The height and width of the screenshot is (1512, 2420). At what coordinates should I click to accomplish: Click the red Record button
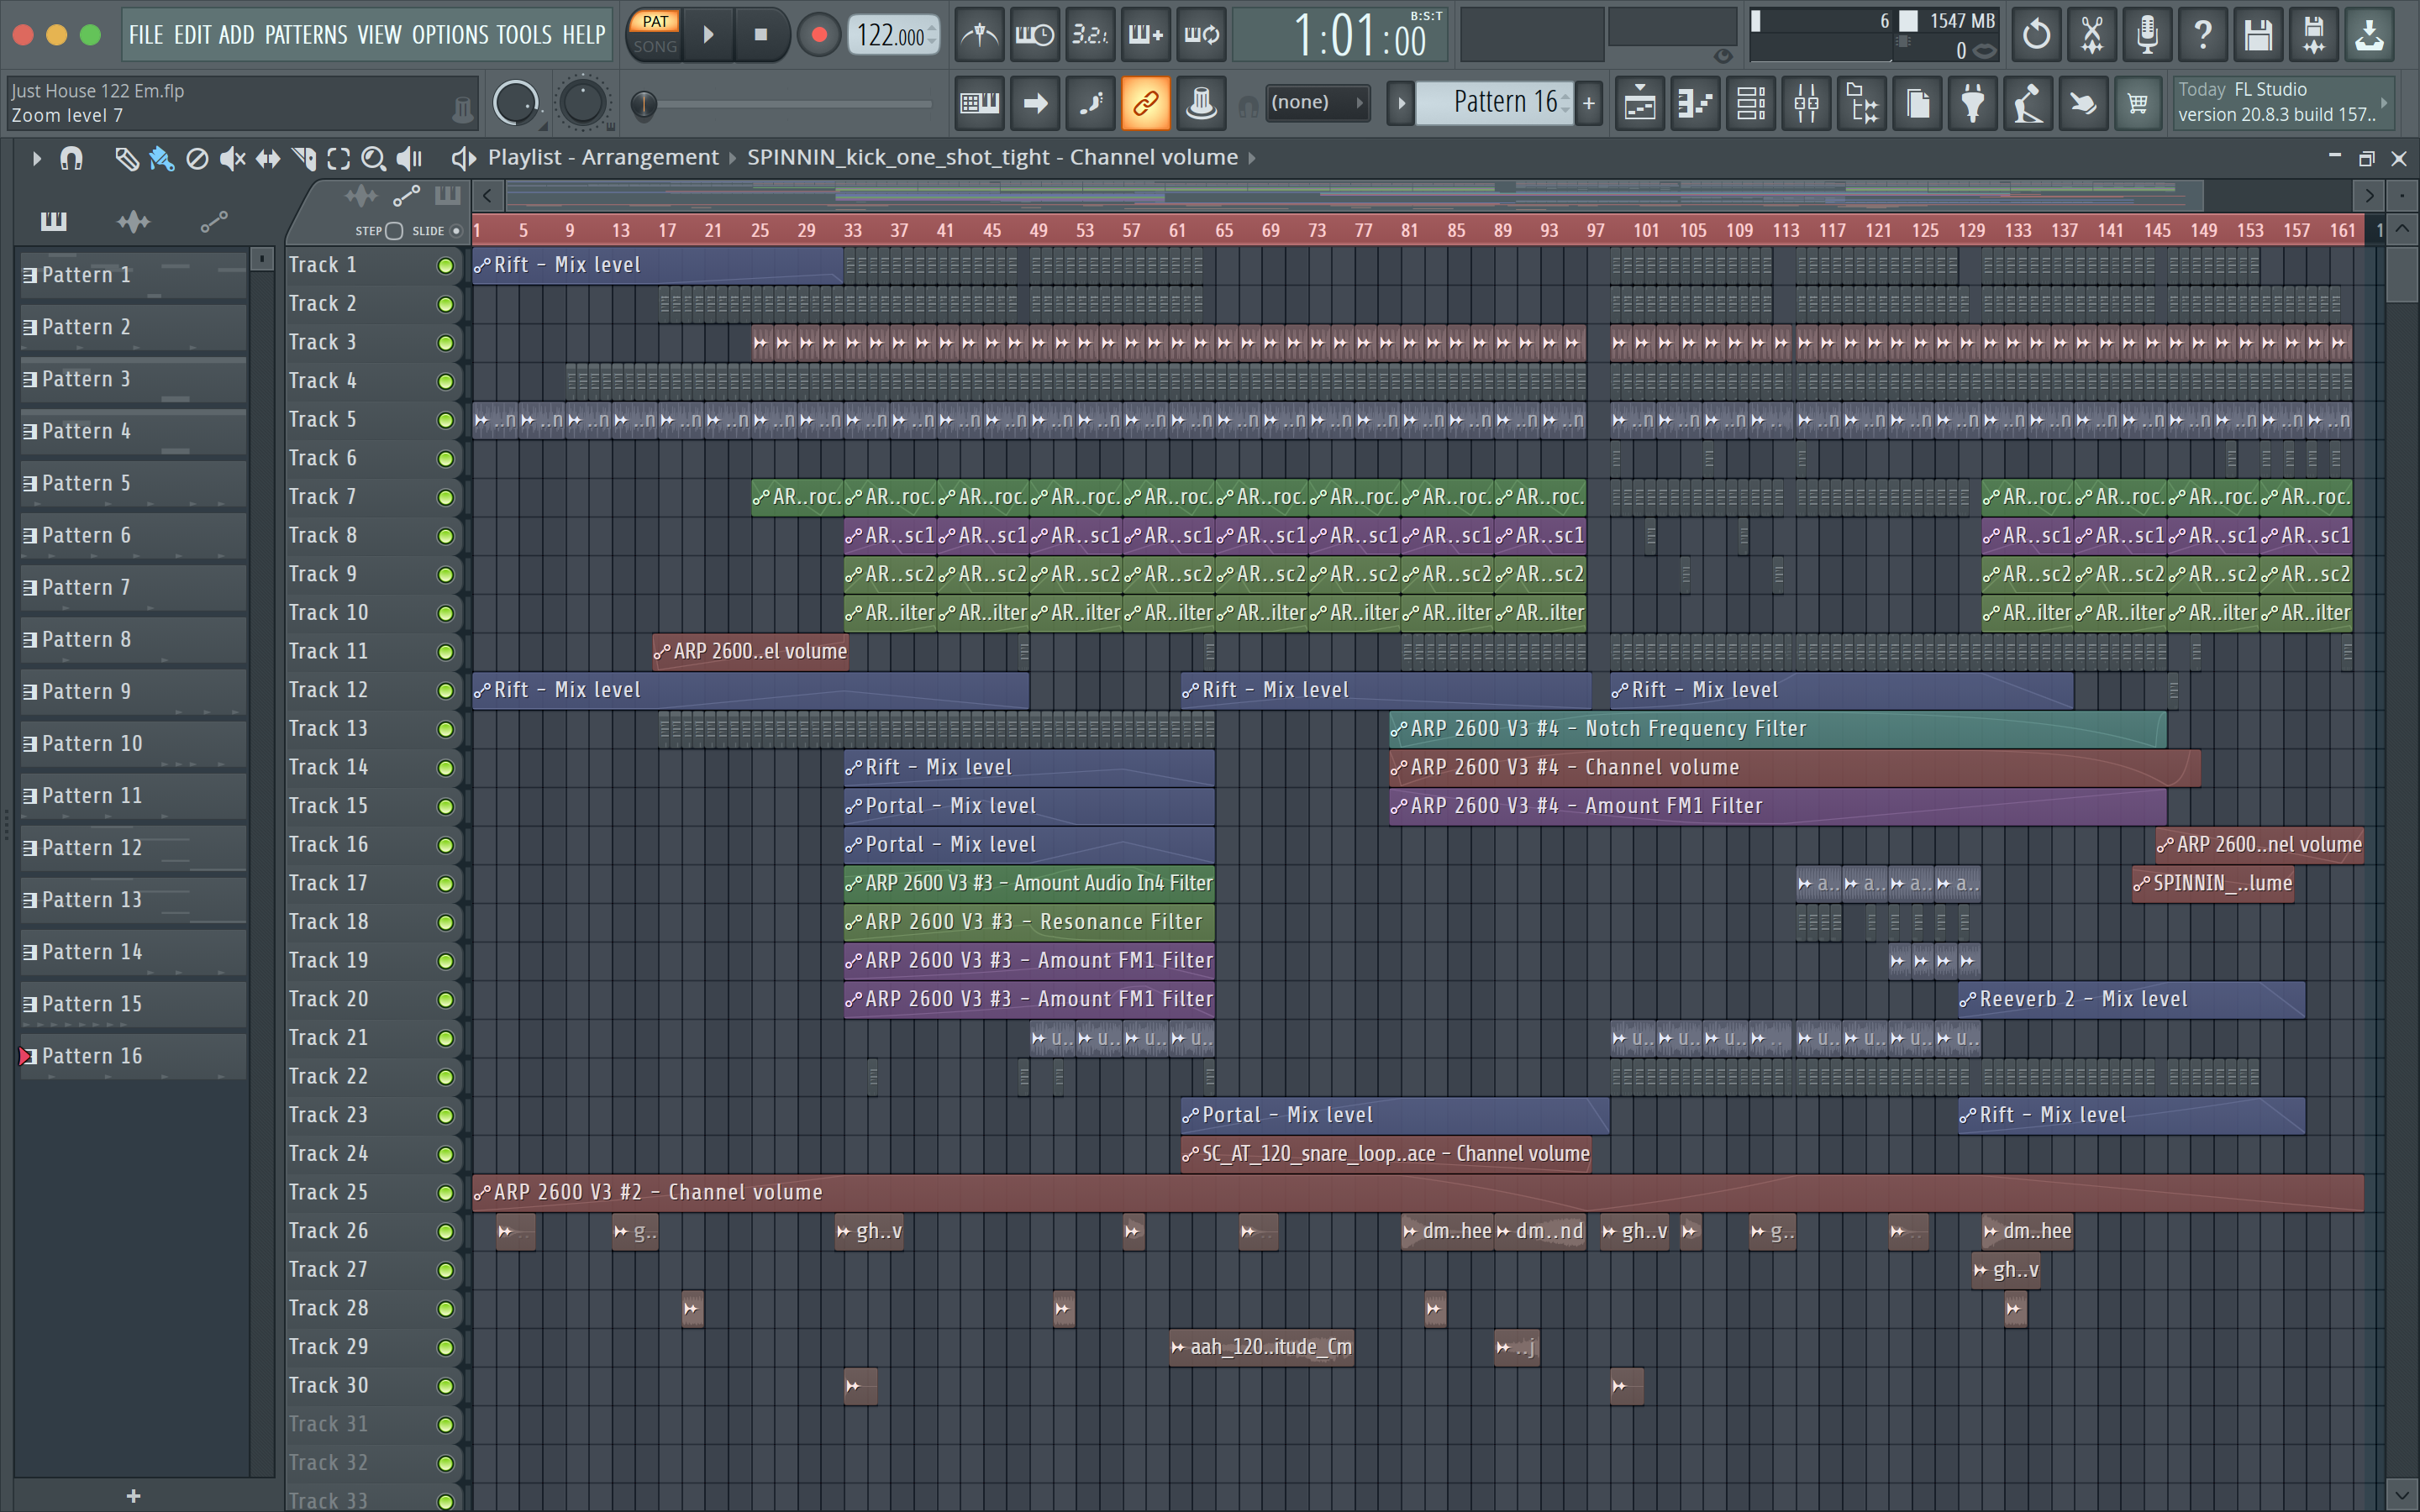[x=819, y=35]
